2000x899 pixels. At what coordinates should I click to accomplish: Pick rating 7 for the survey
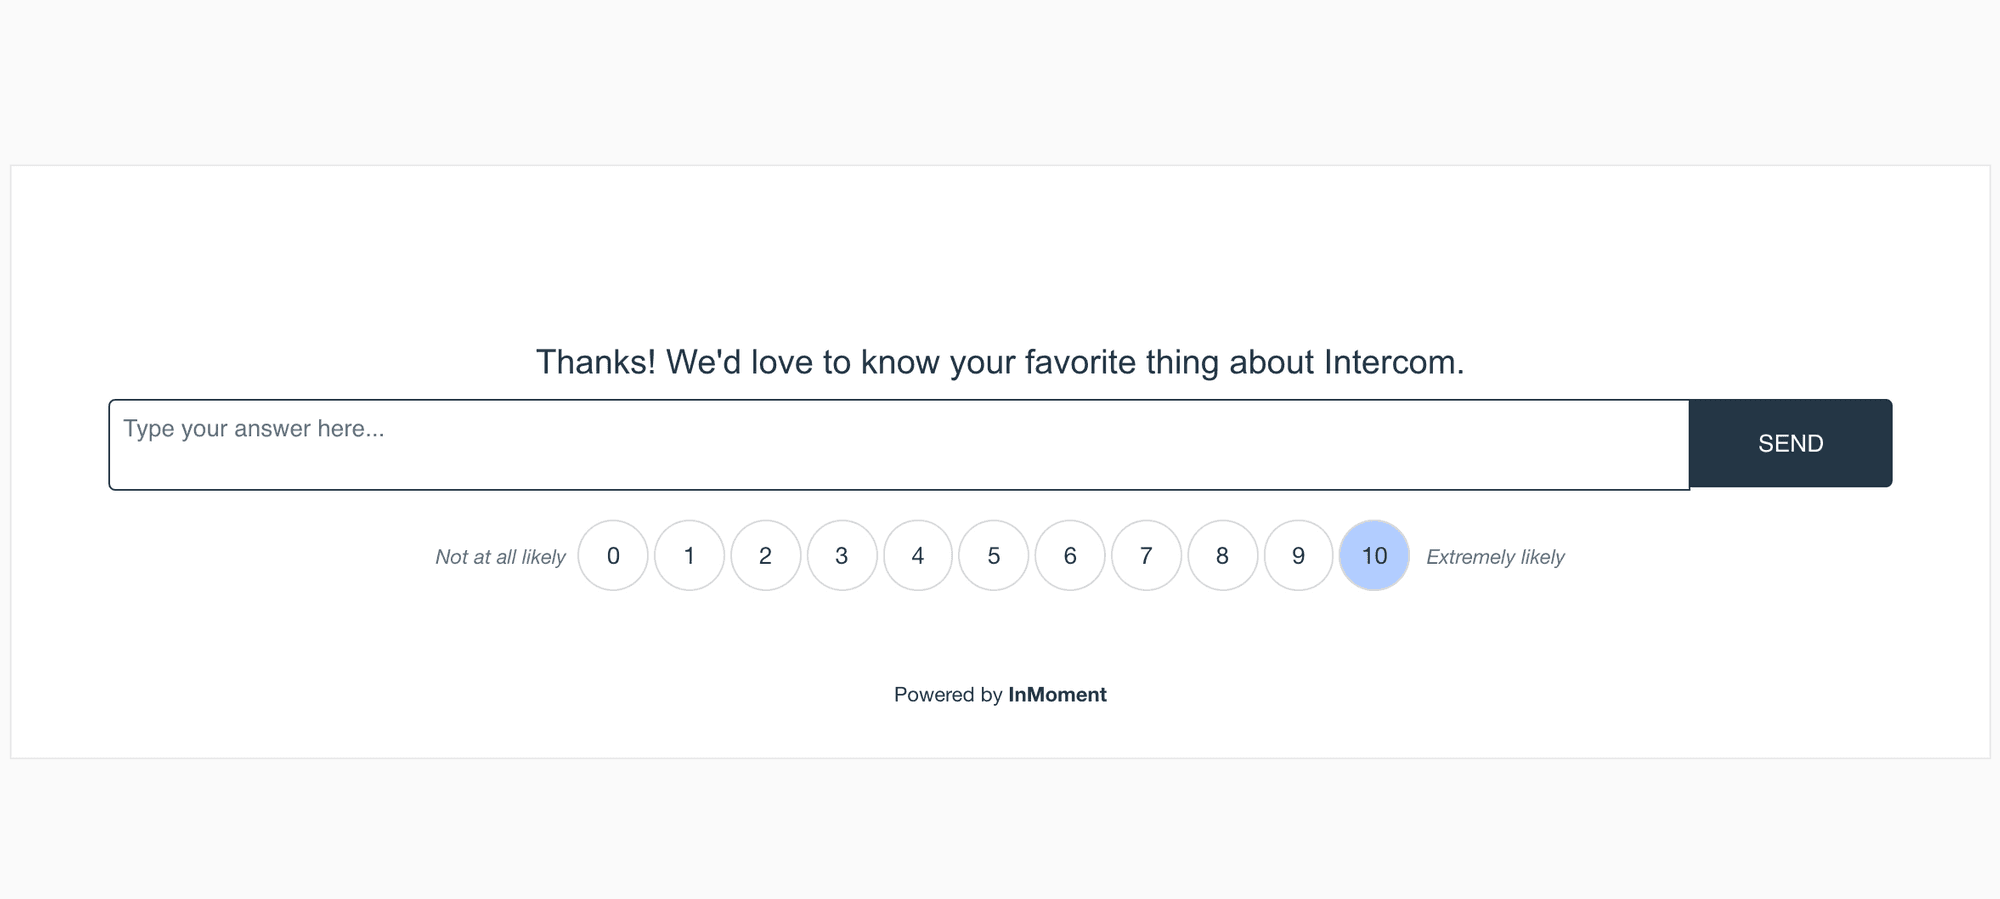1146,556
